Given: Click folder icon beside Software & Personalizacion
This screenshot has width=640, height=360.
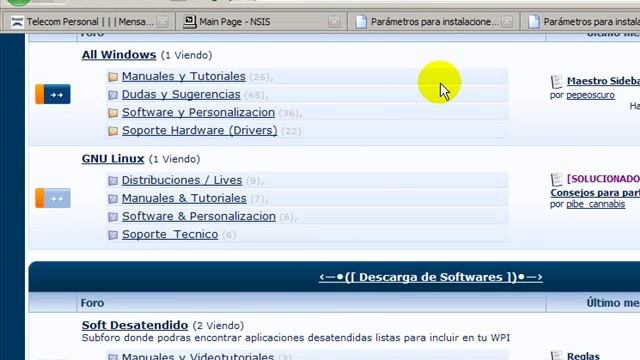Looking at the screenshot, I should click(113, 217).
